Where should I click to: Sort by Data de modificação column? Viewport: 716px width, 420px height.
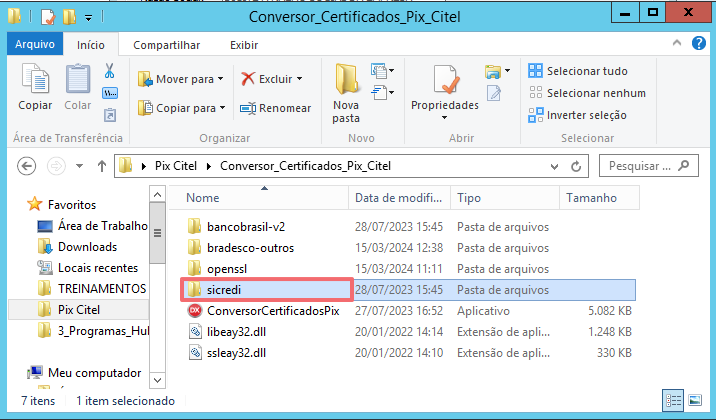coord(400,198)
